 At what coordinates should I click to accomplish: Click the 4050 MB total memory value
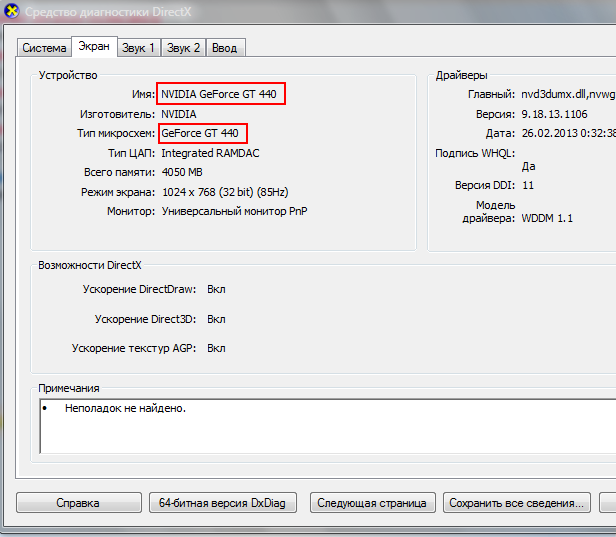(185, 172)
